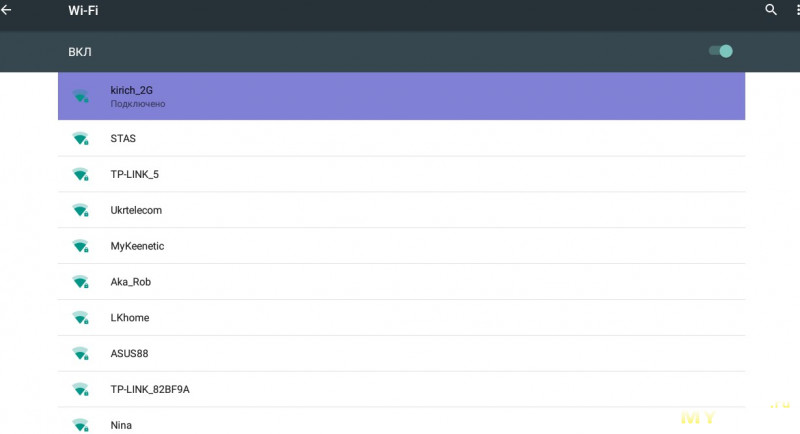The width and height of the screenshot is (800, 434).
Task: Tap the Nina network entry
Action: (x=400, y=424)
